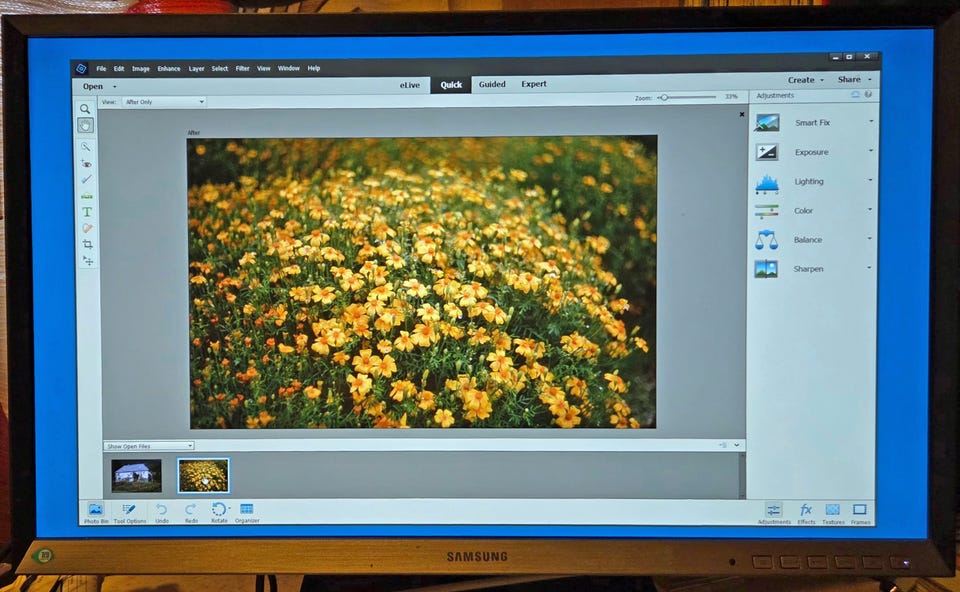The image size is (960, 592).
Task: Select the Zoom tool
Action: tap(85, 109)
